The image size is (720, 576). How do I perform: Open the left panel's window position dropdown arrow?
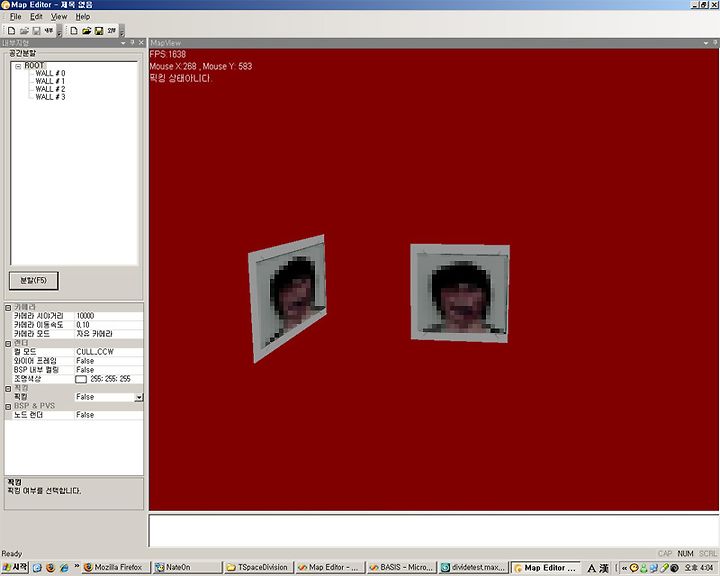pos(123,43)
